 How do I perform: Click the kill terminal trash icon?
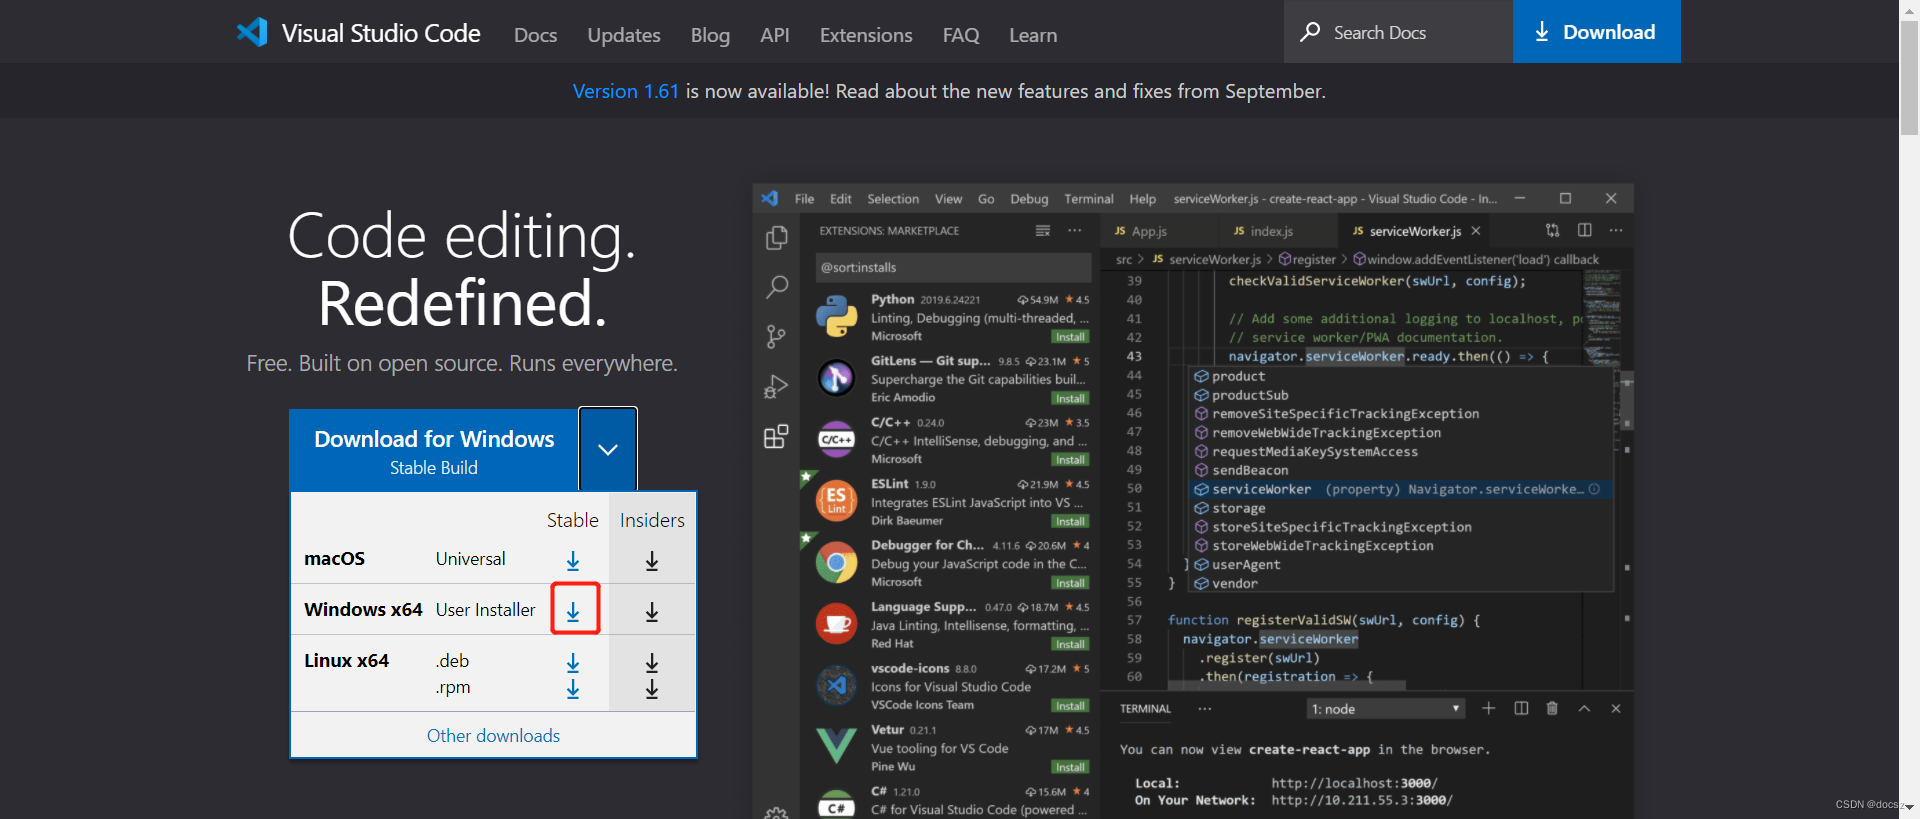(x=1552, y=708)
